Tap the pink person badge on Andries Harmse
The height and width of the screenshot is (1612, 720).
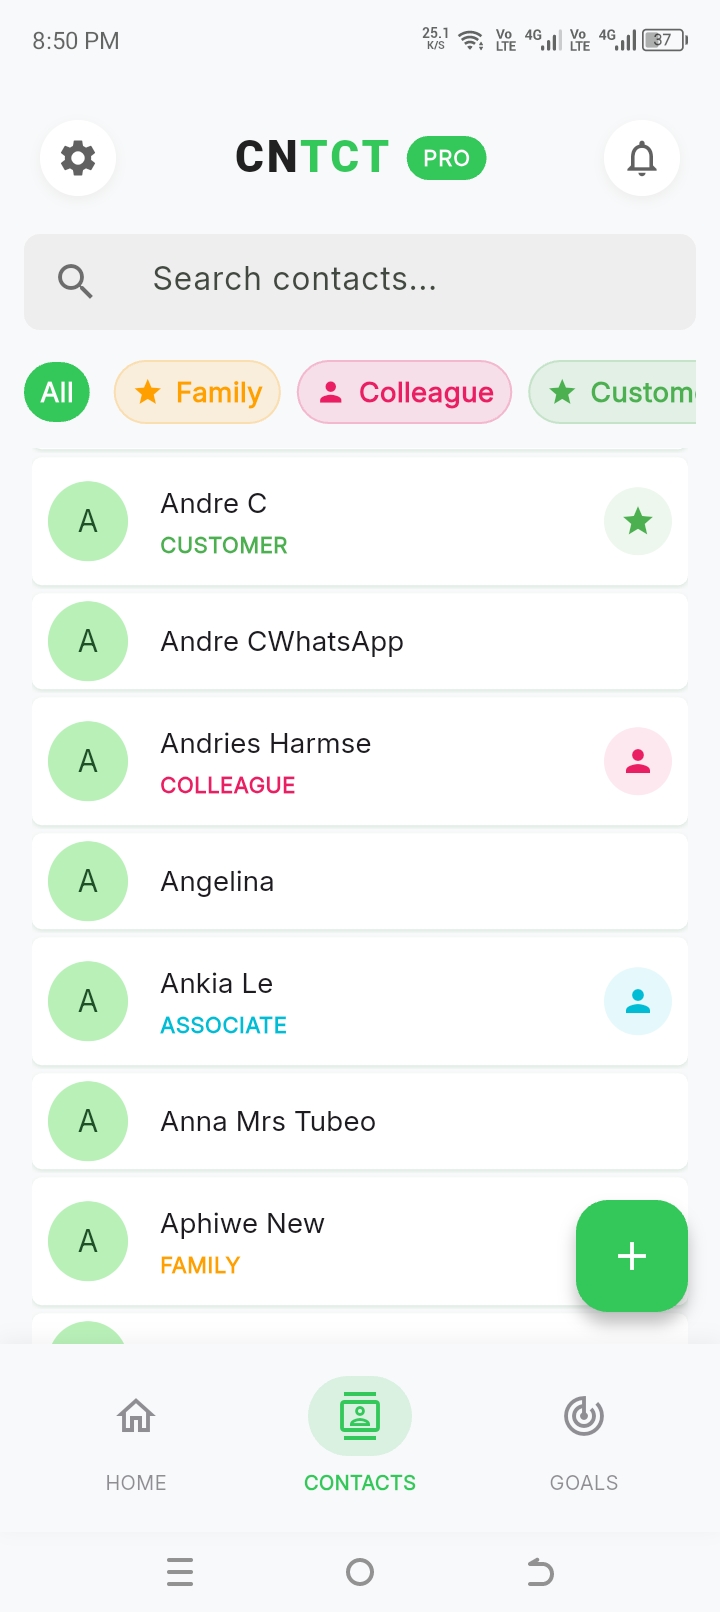point(638,761)
